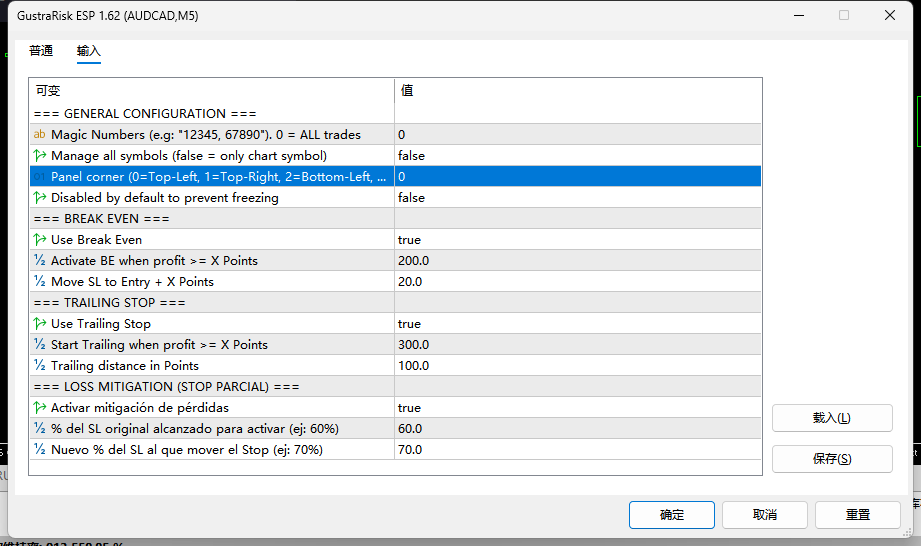Screen dimensions: 921x546
Task: Select Move SL to Entry + X Points label
Action: coord(132,282)
